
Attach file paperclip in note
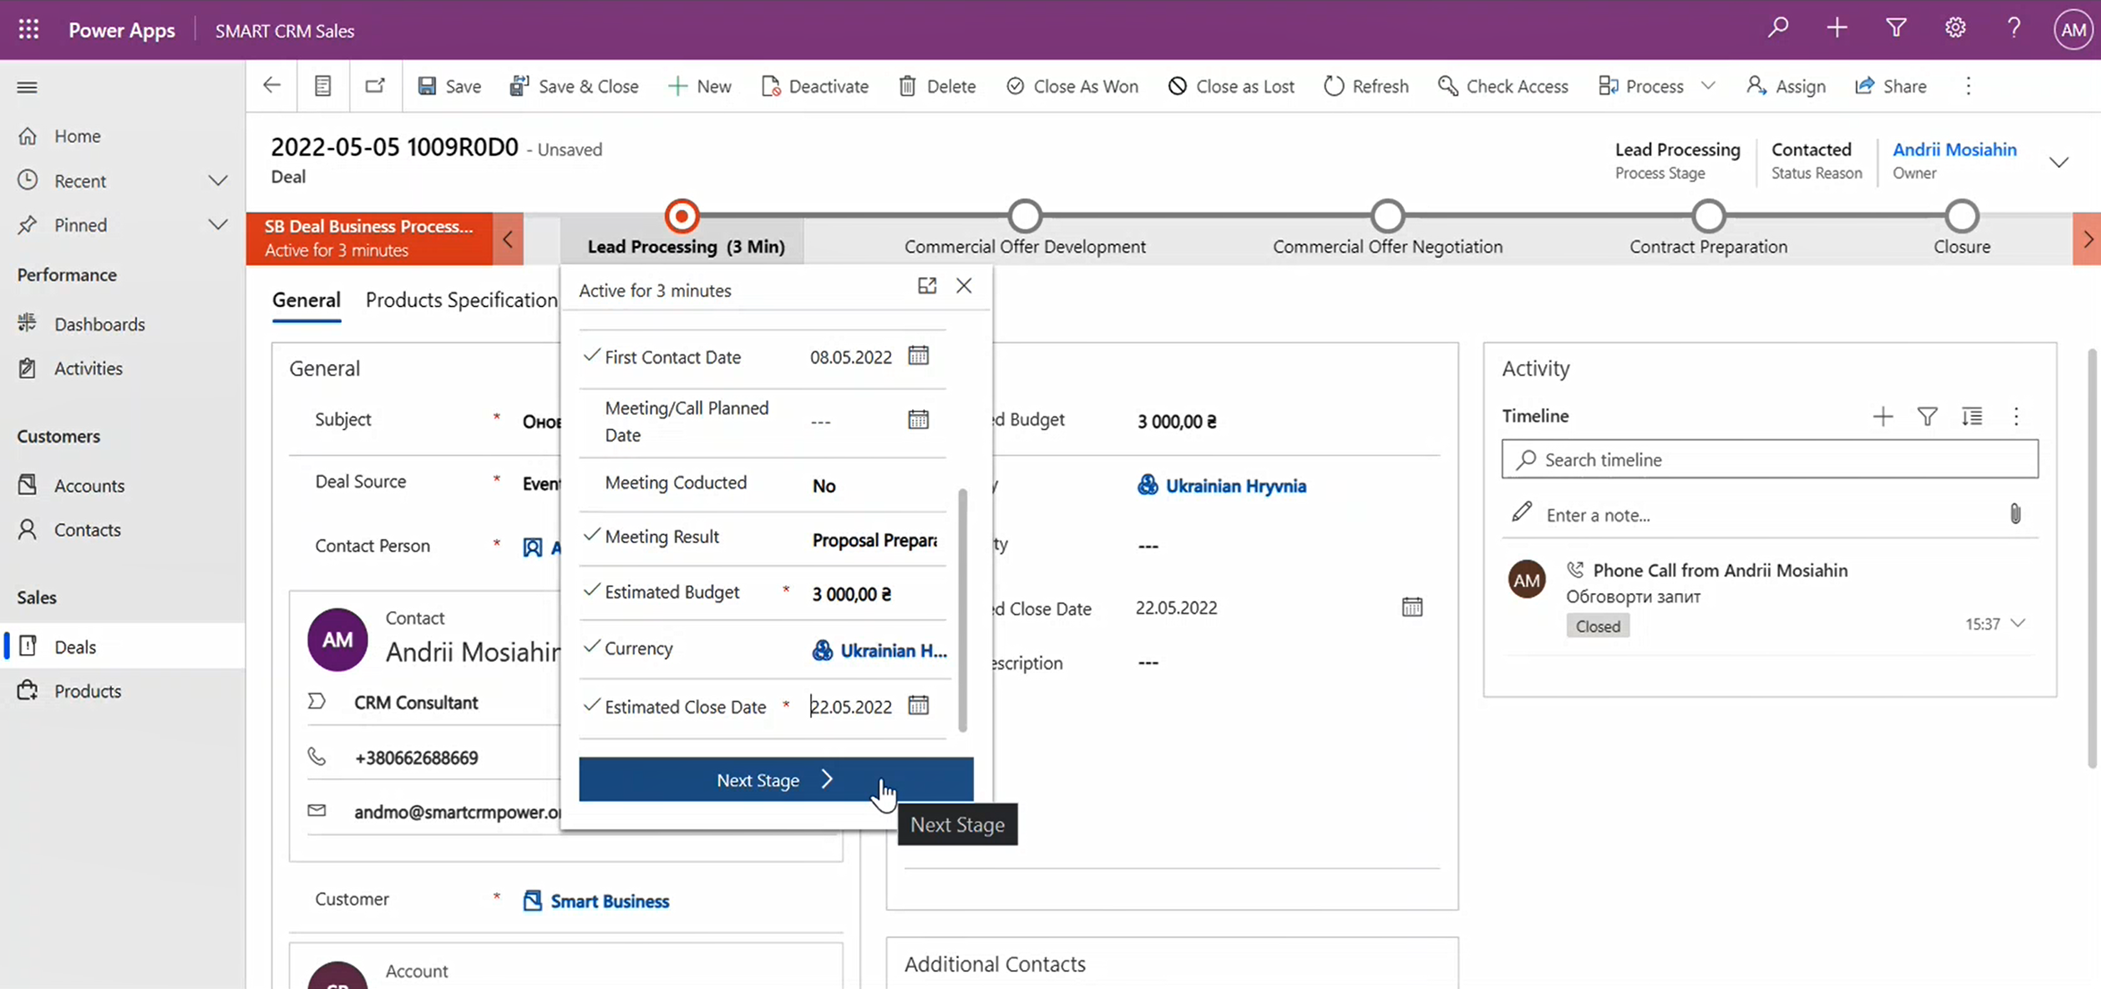[2015, 514]
